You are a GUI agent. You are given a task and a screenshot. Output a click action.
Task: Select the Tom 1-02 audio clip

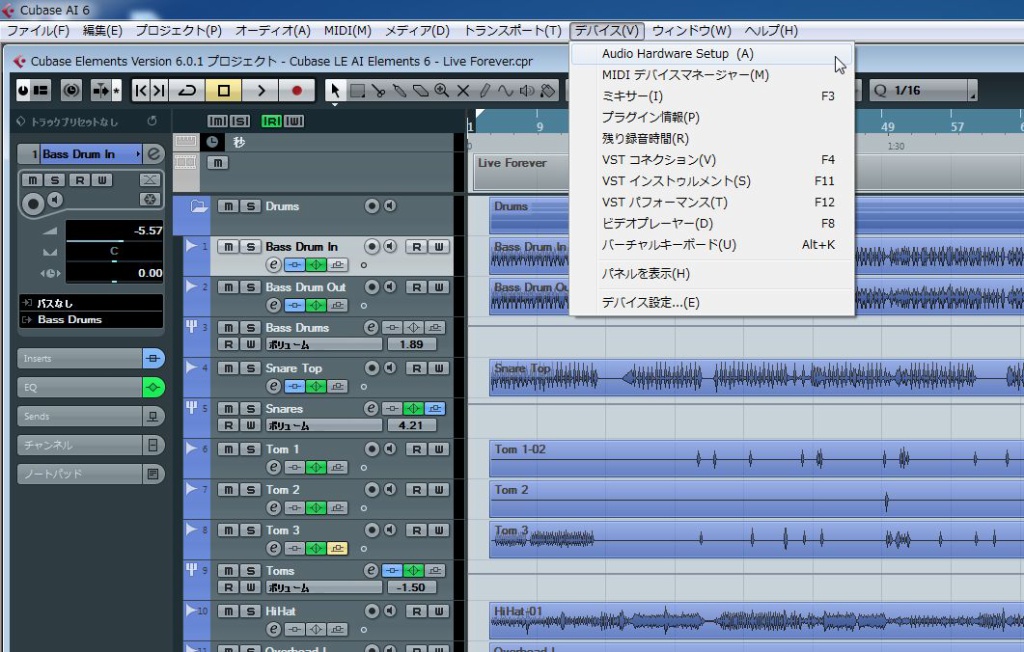(x=756, y=459)
